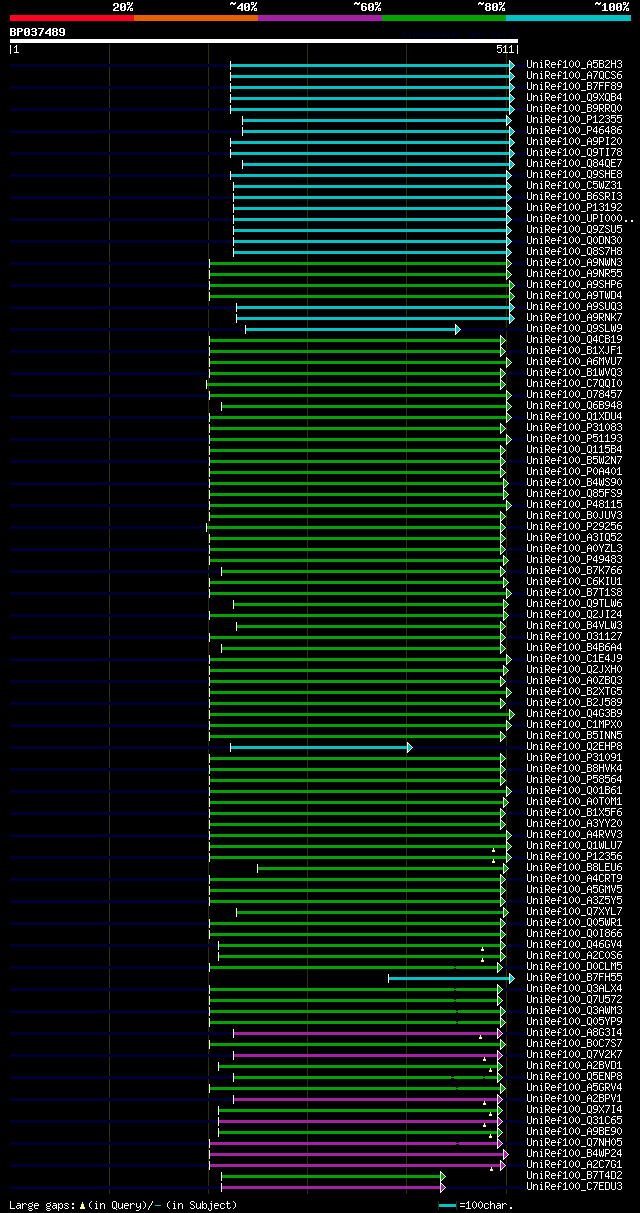Image resolution: width=640 pixels, height=1213 pixels.
Task: Select label UniRef100_P0A401
Action: tap(574, 472)
